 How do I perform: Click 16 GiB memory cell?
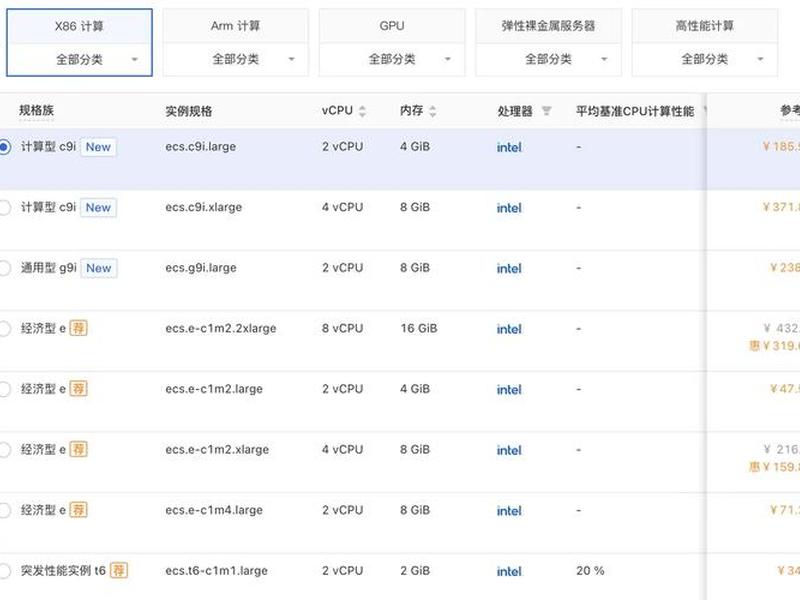tap(419, 329)
